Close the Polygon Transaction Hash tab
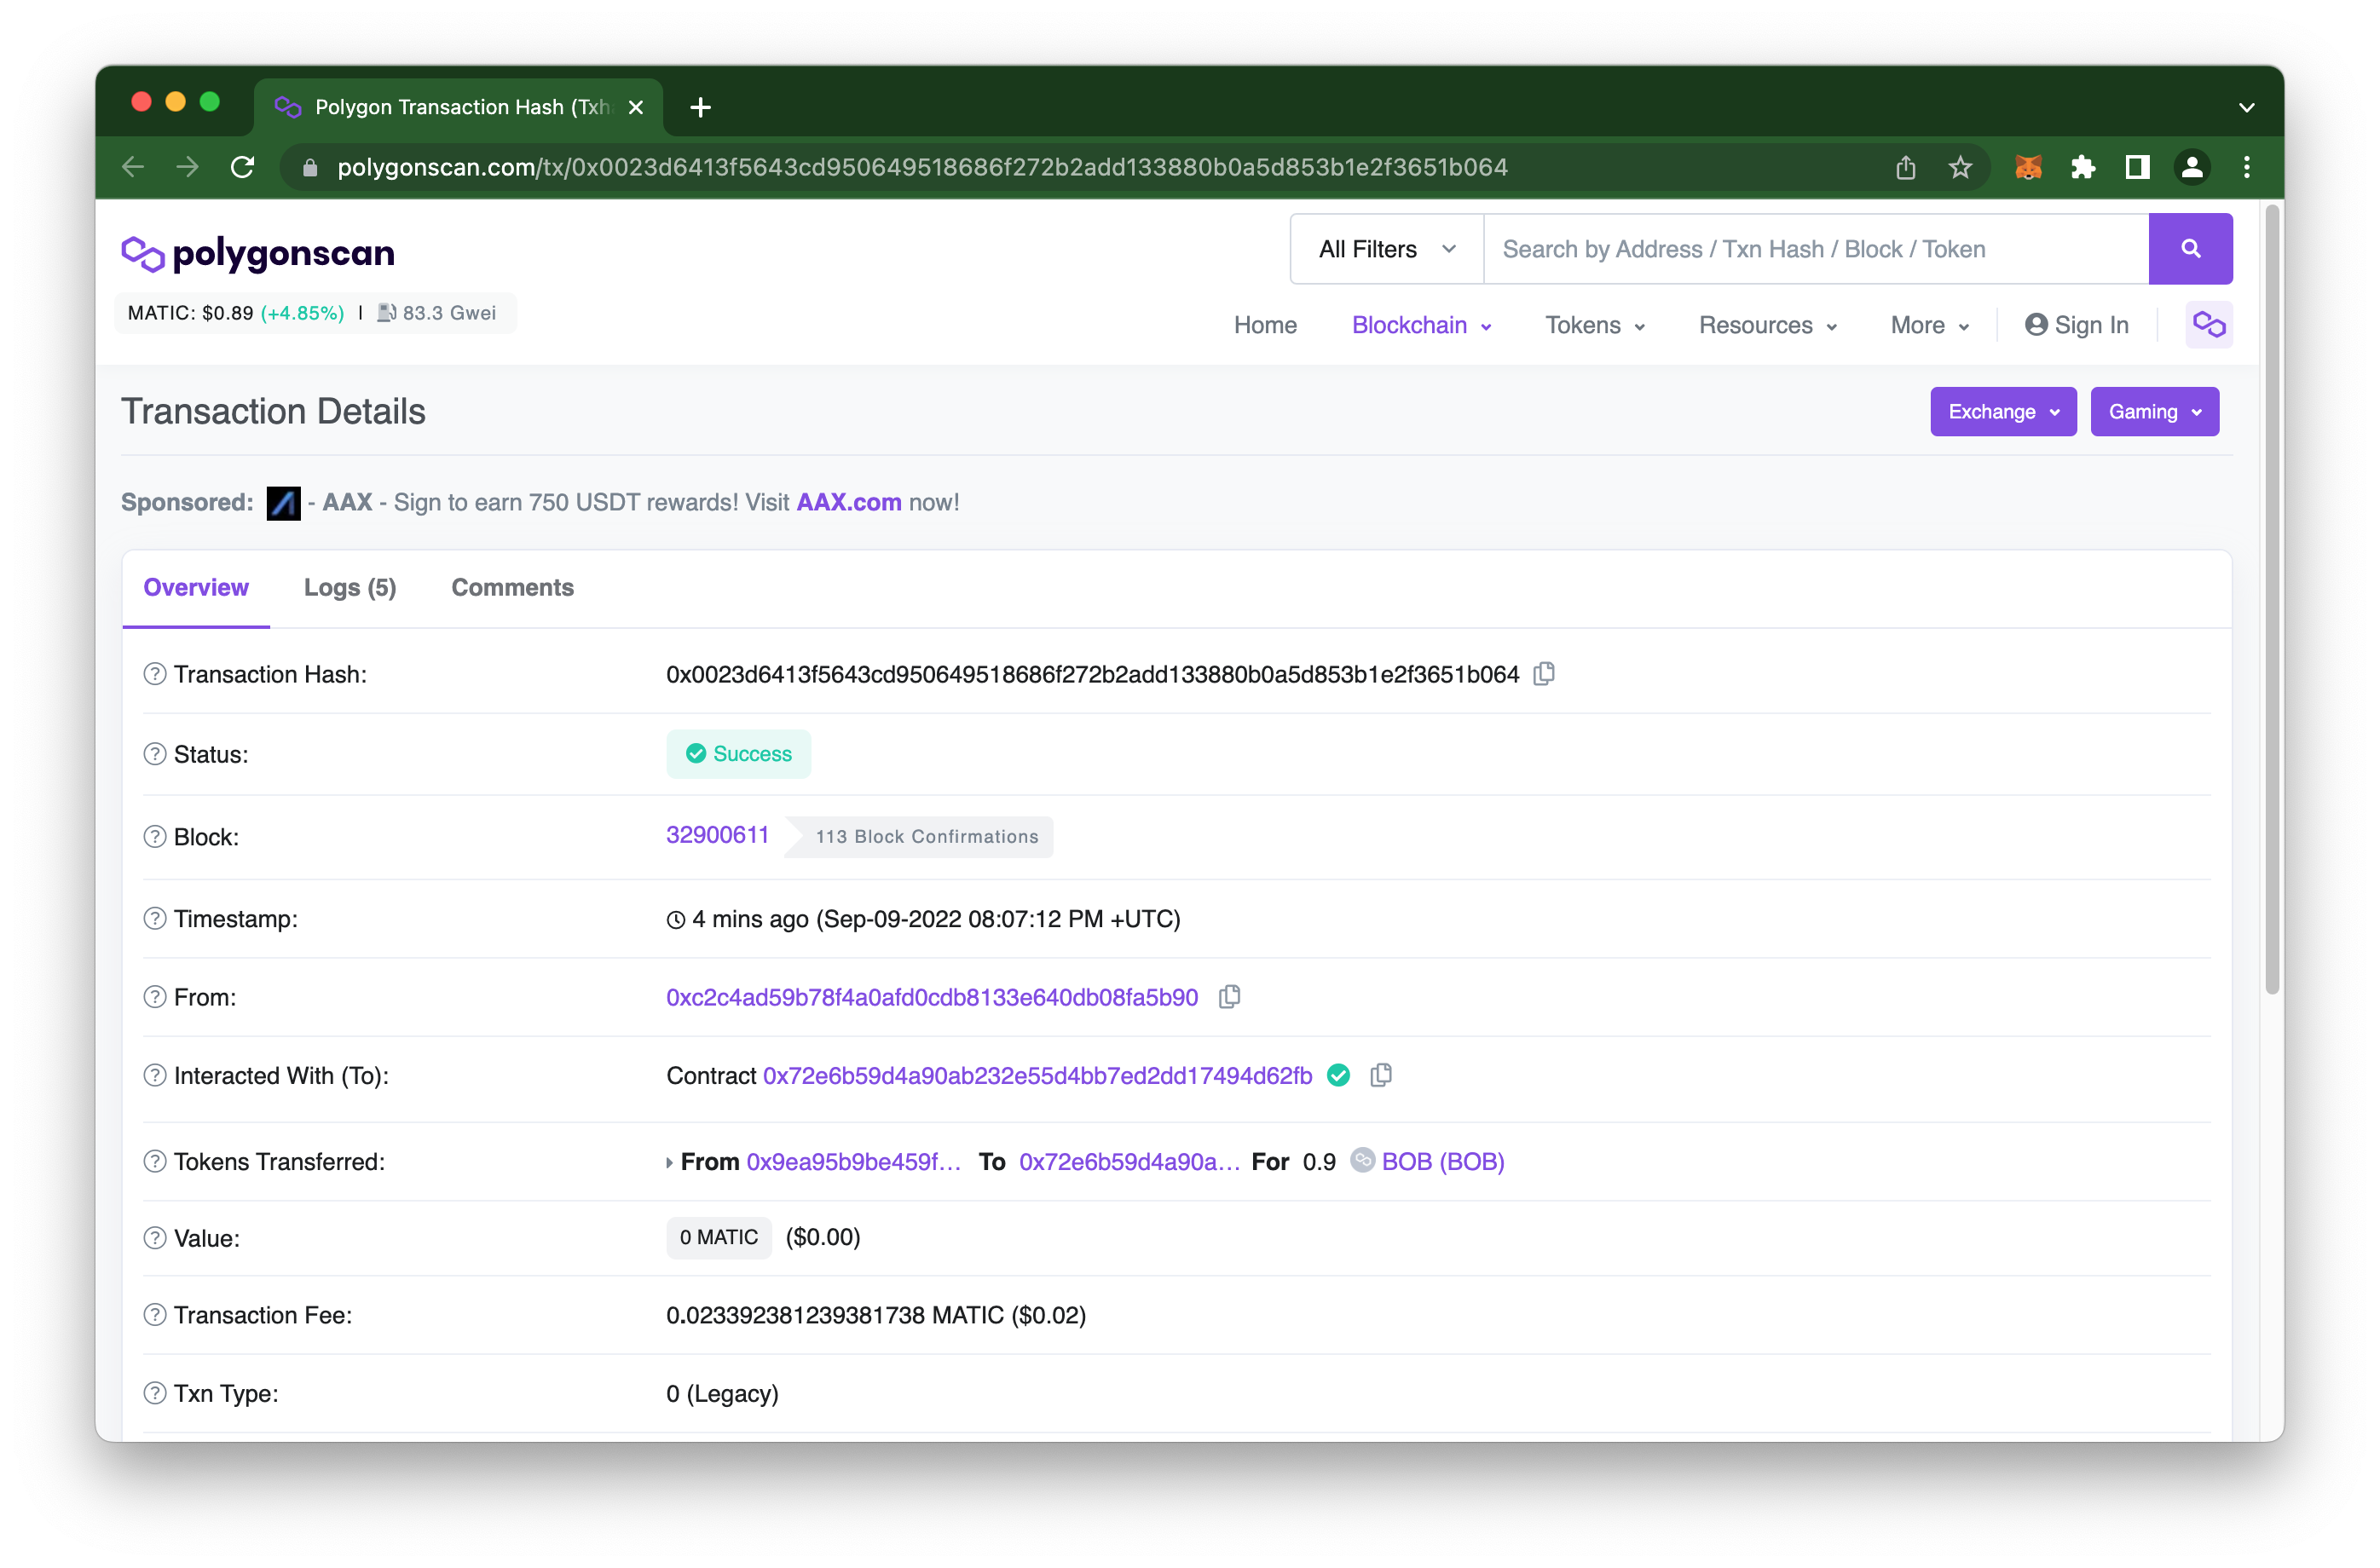This screenshot has height=1568, width=2380. [x=635, y=107]
